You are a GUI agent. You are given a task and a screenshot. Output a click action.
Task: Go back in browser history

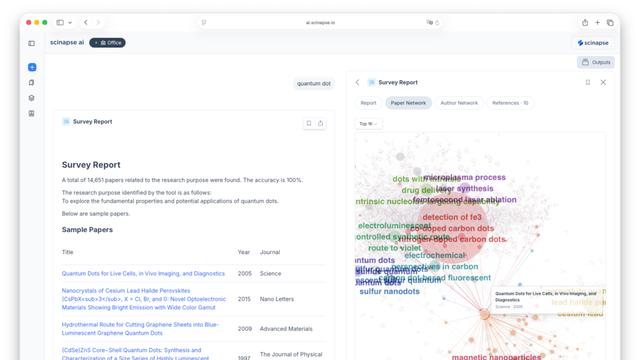point(86,22)
